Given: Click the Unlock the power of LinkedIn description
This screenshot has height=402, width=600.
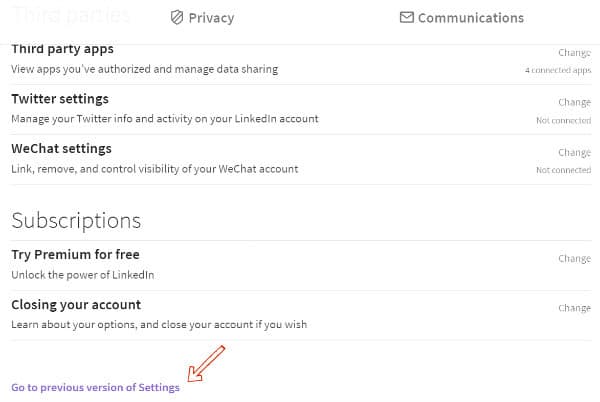Looking at the screenshot, I should click(83, 275).
